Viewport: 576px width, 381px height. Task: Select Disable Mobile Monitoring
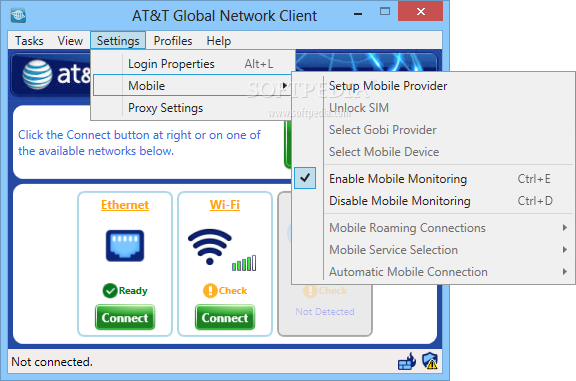point(433,201)
